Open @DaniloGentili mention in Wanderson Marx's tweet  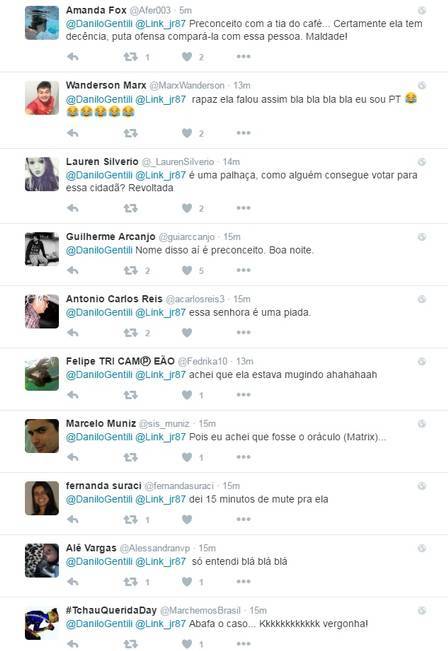(99, 99)
